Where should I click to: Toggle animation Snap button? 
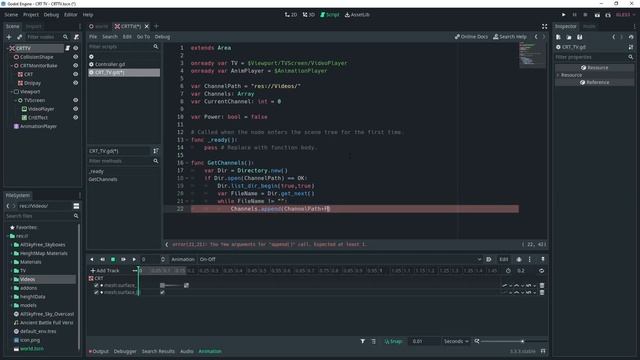393,341
